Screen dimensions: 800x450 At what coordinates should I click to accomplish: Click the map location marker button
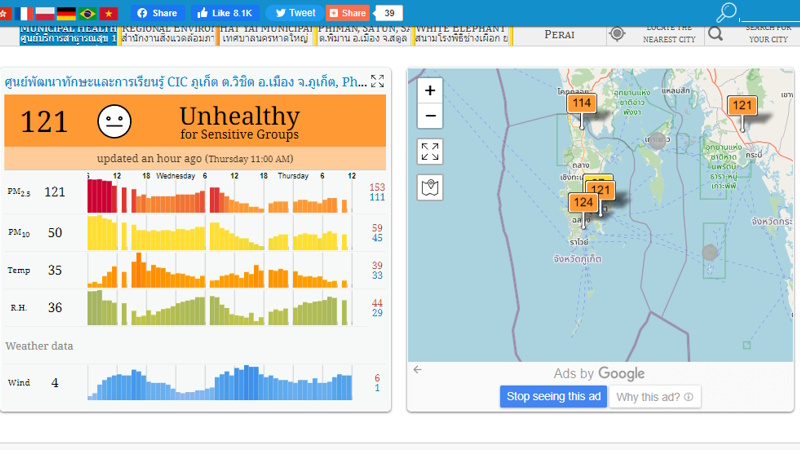point(430,187)
